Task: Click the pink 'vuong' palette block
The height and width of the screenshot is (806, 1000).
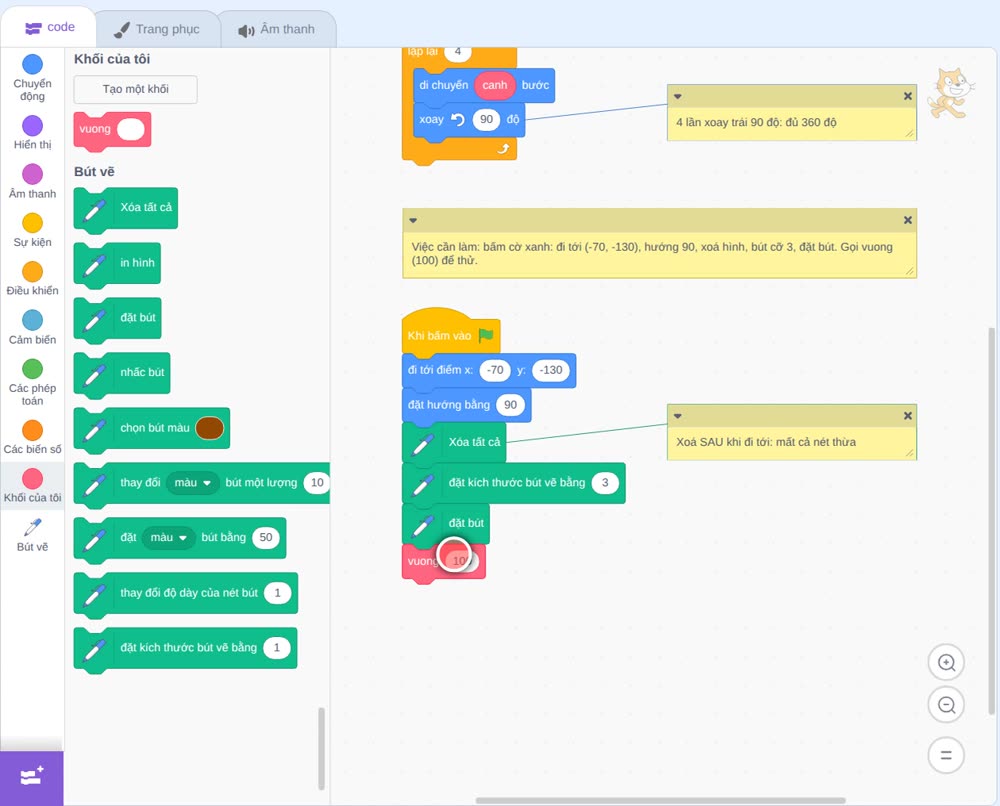Action: (112, 130)
